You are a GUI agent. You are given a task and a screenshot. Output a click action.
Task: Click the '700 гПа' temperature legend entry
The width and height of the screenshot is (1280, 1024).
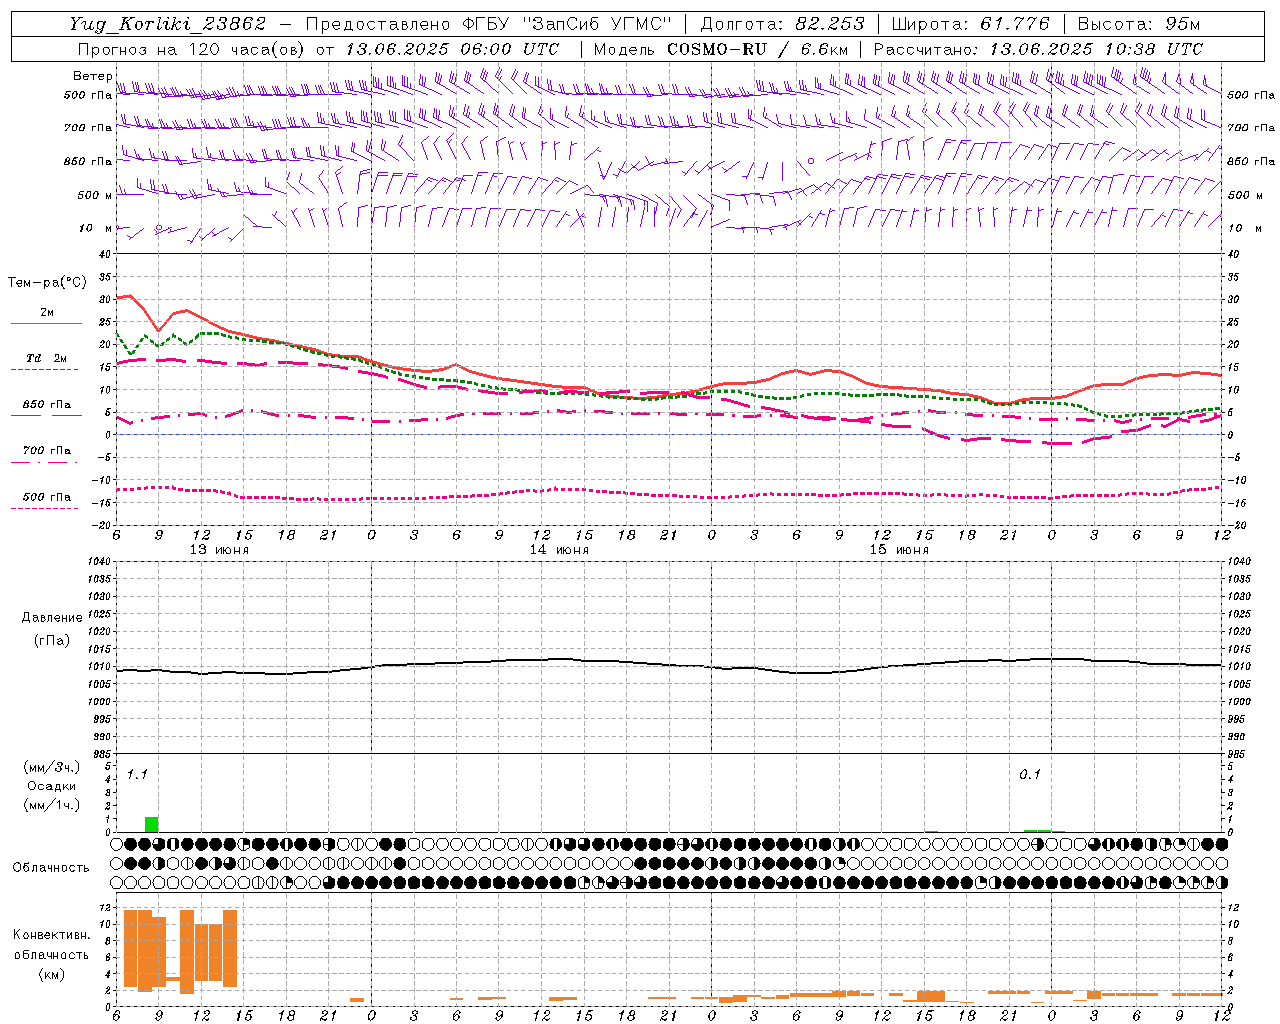pos(47,451)
